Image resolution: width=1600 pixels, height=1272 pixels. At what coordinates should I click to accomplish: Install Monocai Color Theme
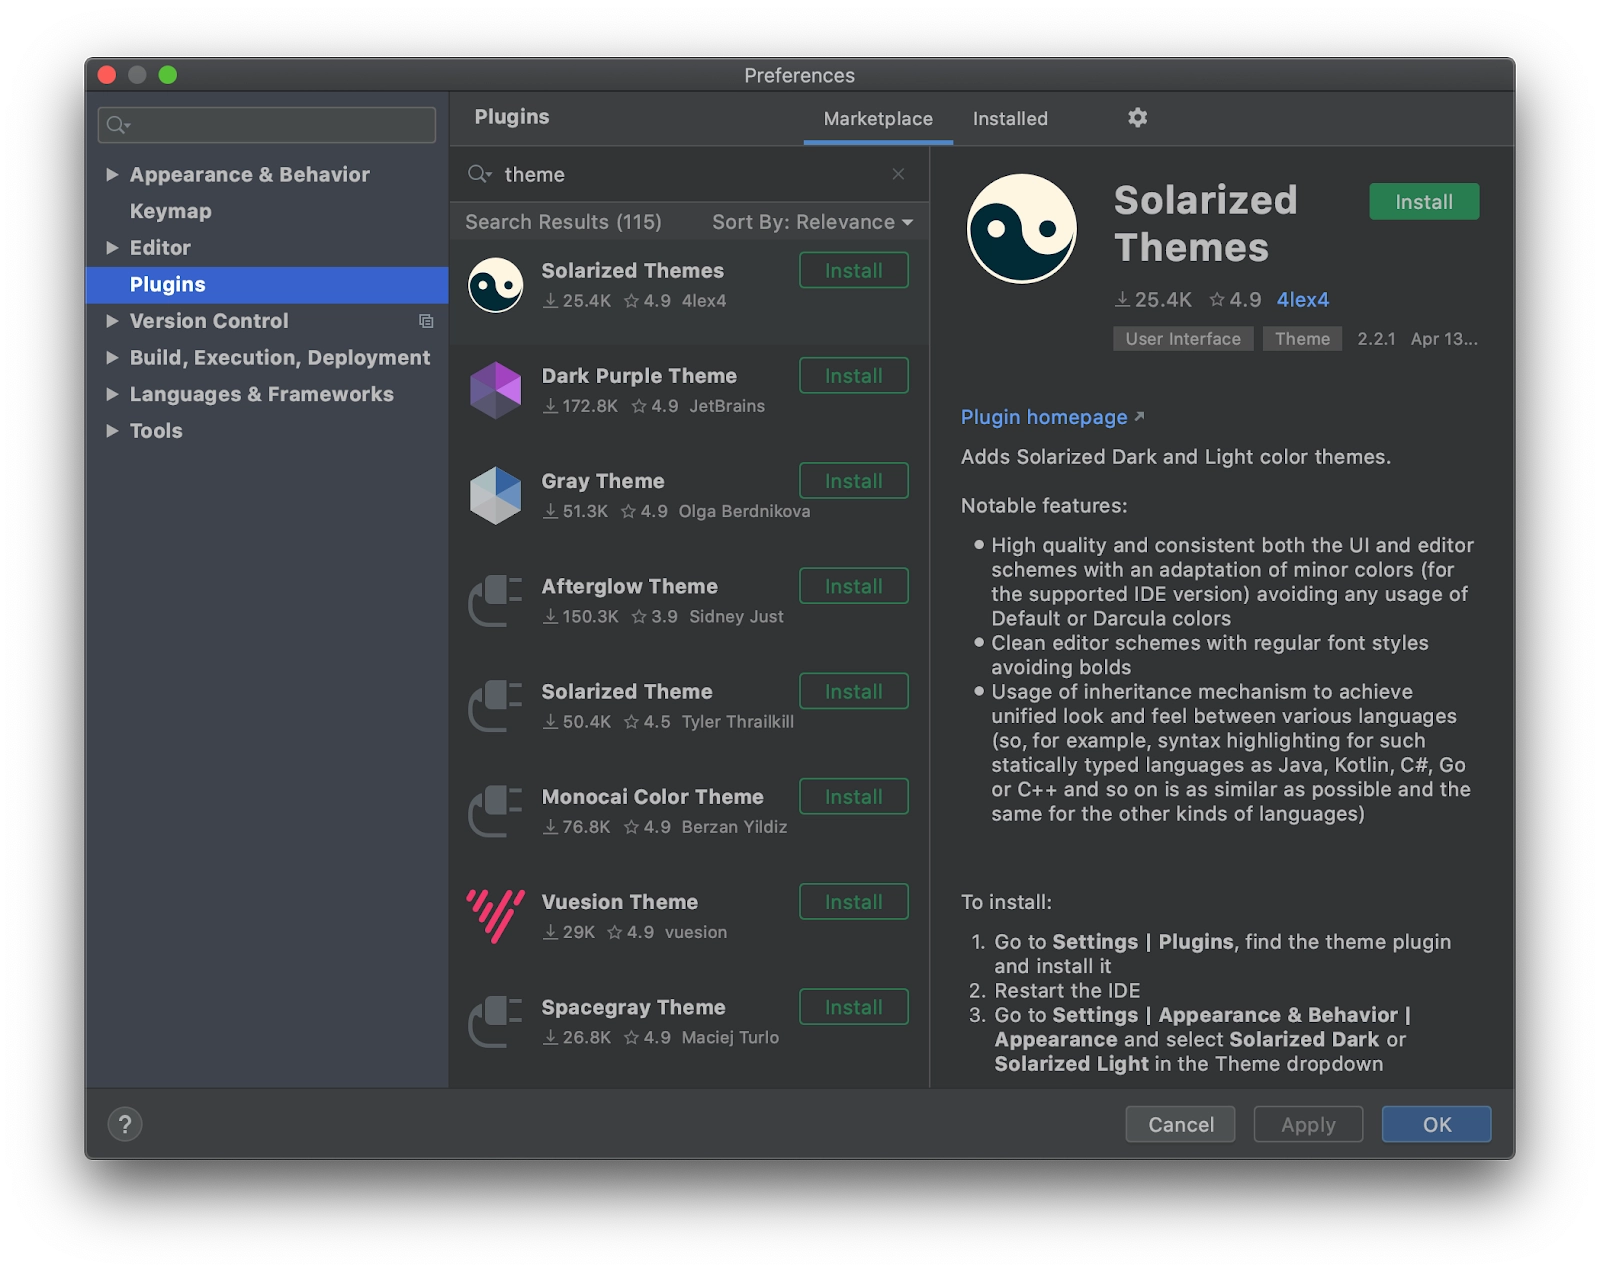[854, 797]
